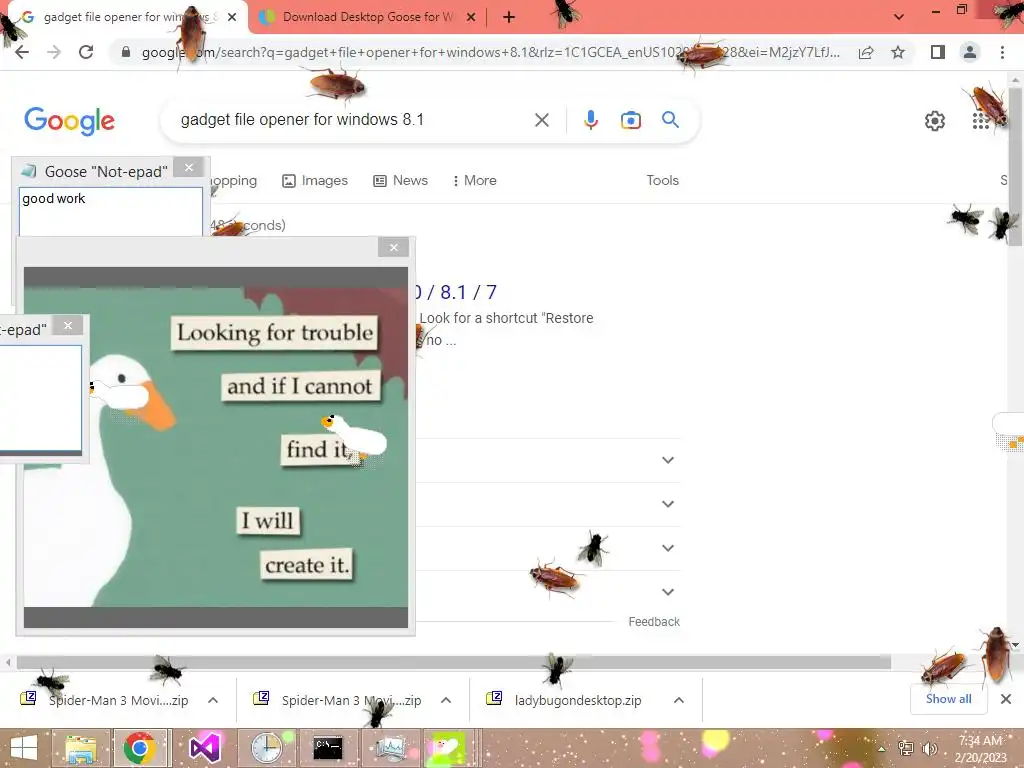Open Google settings gear

[935, 121]
